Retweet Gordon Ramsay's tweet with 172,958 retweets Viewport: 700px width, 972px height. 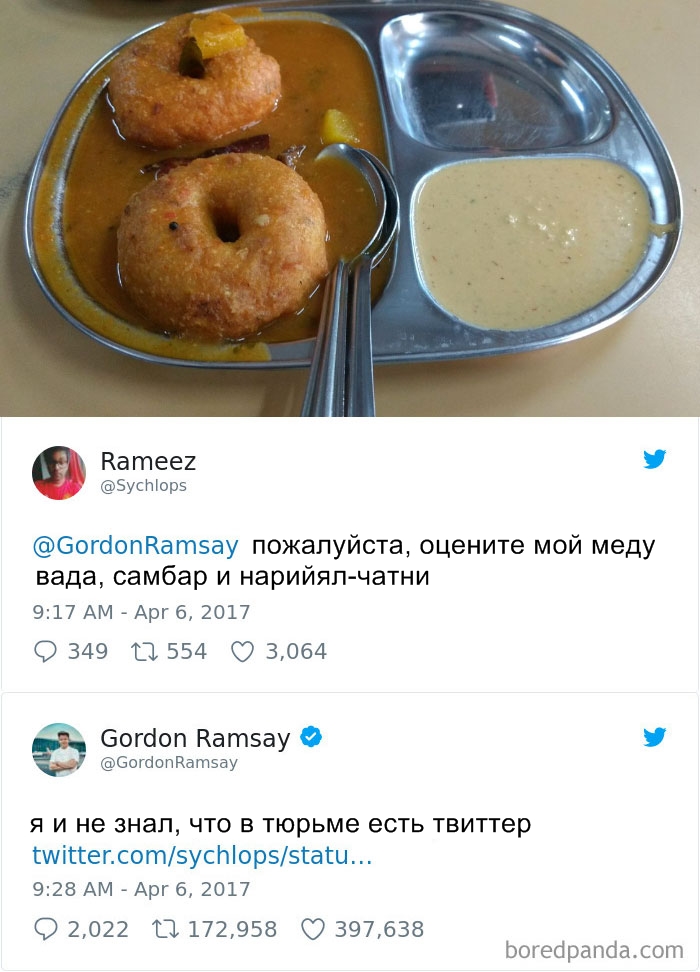[x=165, y=929]
